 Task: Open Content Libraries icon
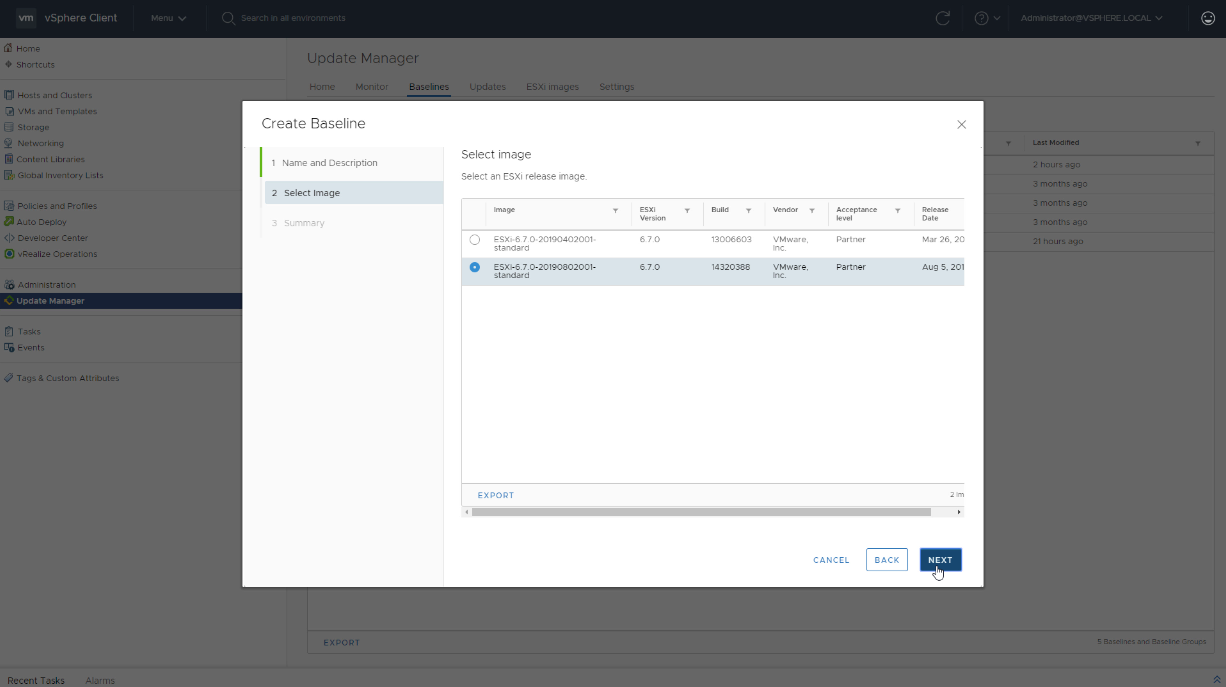(x=8, y=159)
